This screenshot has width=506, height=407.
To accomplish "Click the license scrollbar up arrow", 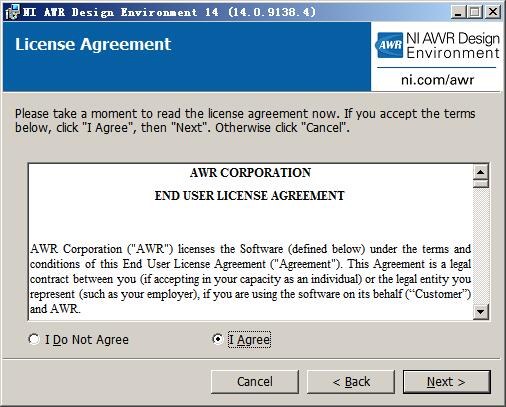I will point(480,172).
